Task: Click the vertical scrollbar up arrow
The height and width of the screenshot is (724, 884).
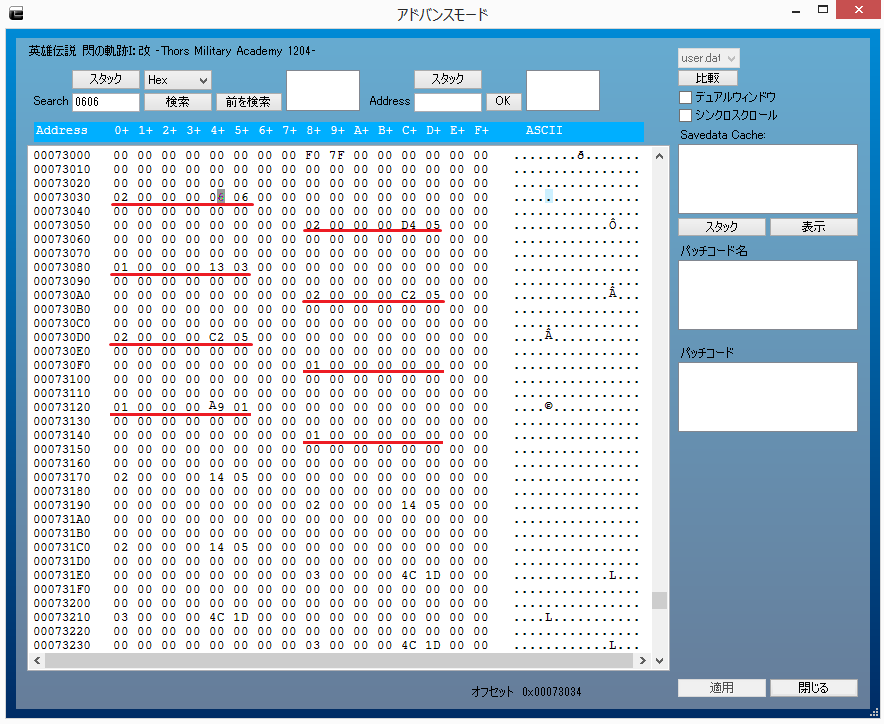Action: (x=659, y=155)
